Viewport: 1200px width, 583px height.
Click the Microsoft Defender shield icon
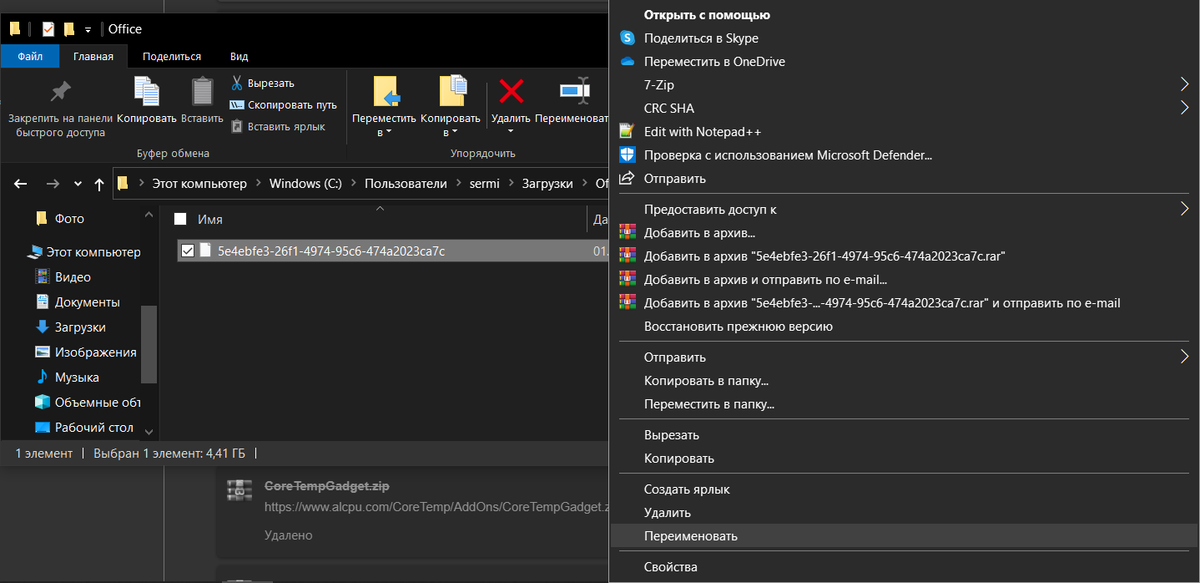(627, 155)
